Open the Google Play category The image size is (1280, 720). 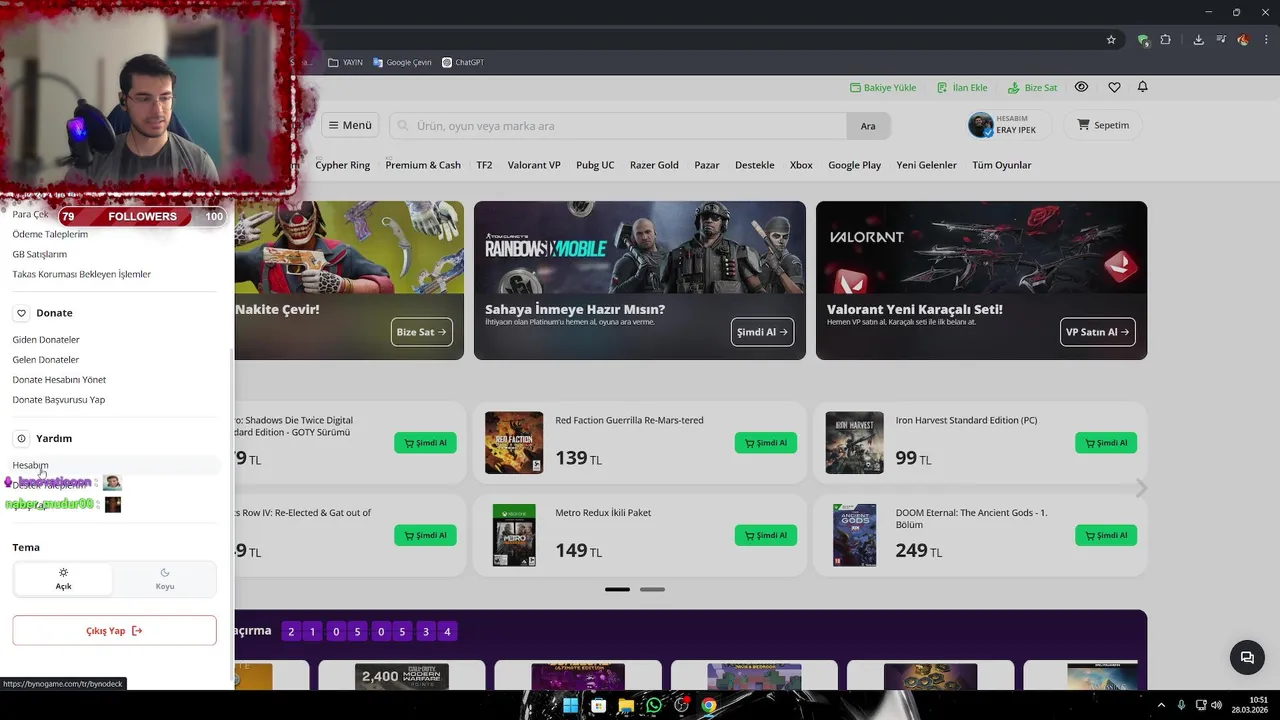coord(854,165)
